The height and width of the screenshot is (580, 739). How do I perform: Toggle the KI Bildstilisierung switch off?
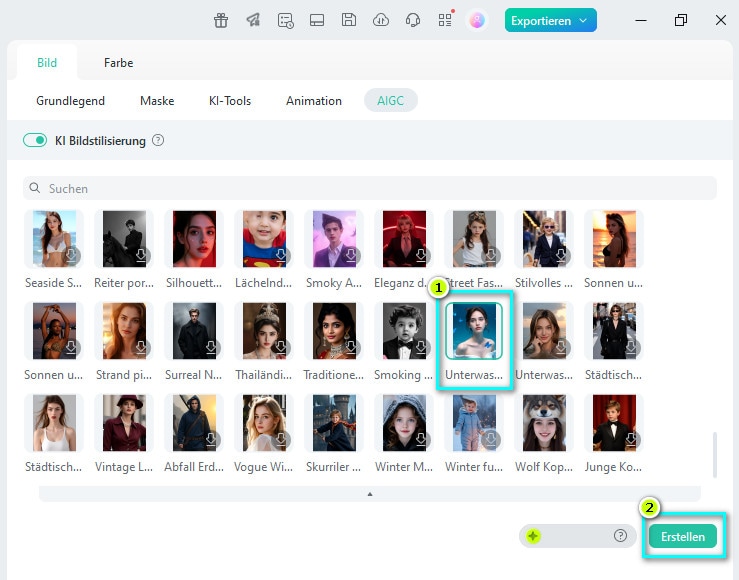click(x=35, y=140)
